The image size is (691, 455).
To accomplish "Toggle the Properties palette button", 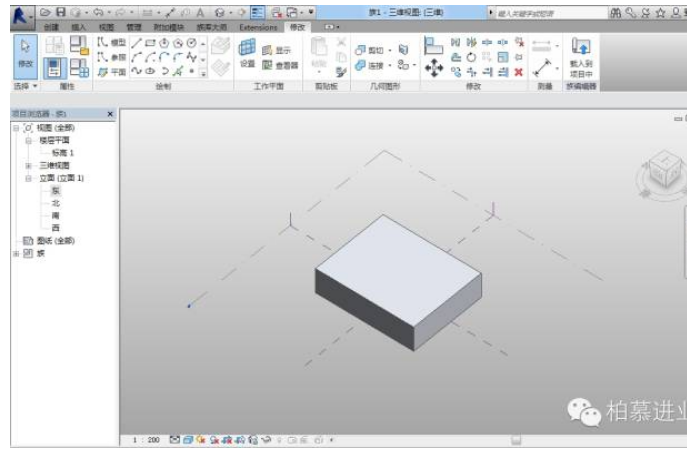I will (56, 69).
